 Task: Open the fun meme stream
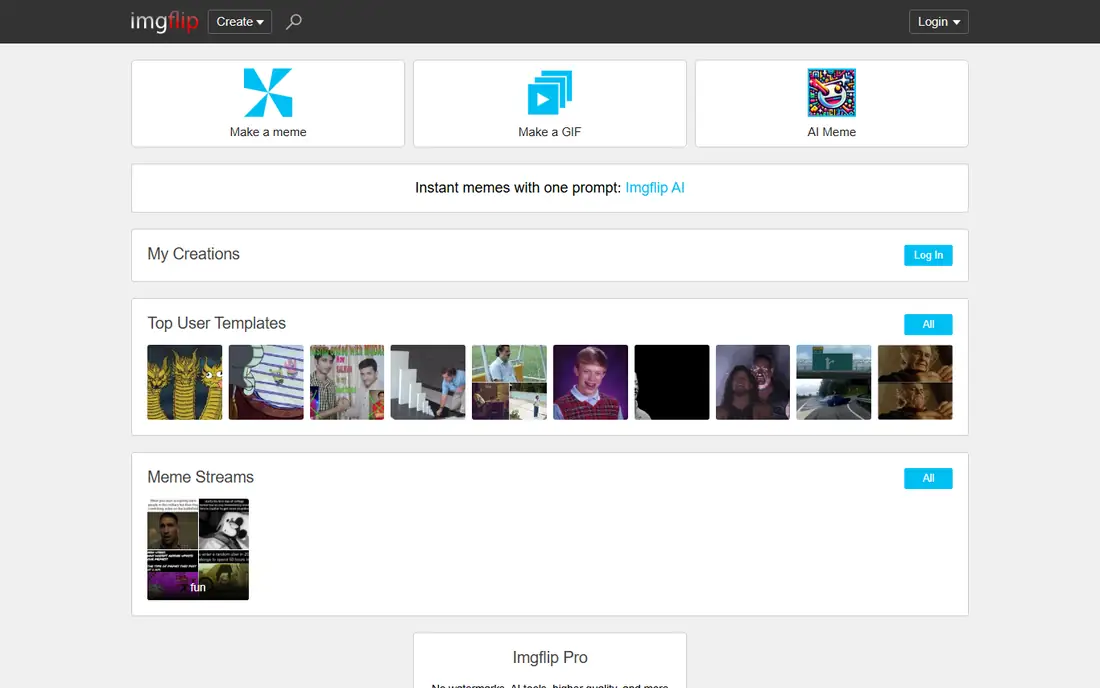(198, 549)
